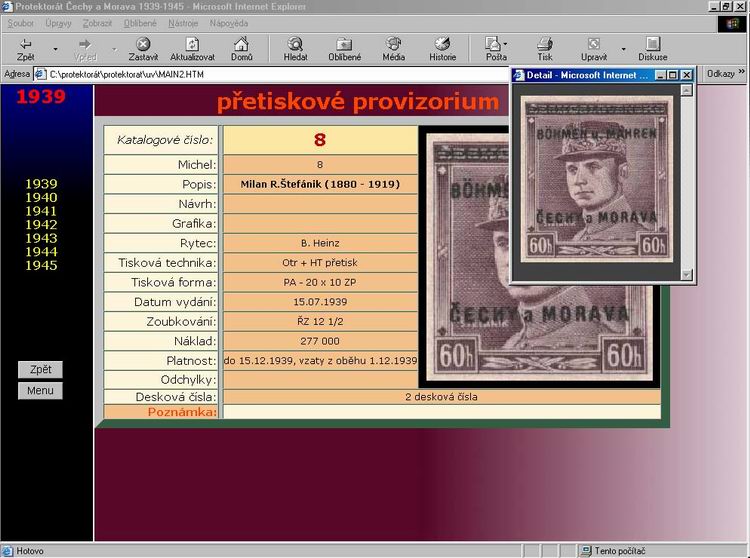Print the page with the Tisk icon
Screen dimensions: 750x558
tap(544, 44)
